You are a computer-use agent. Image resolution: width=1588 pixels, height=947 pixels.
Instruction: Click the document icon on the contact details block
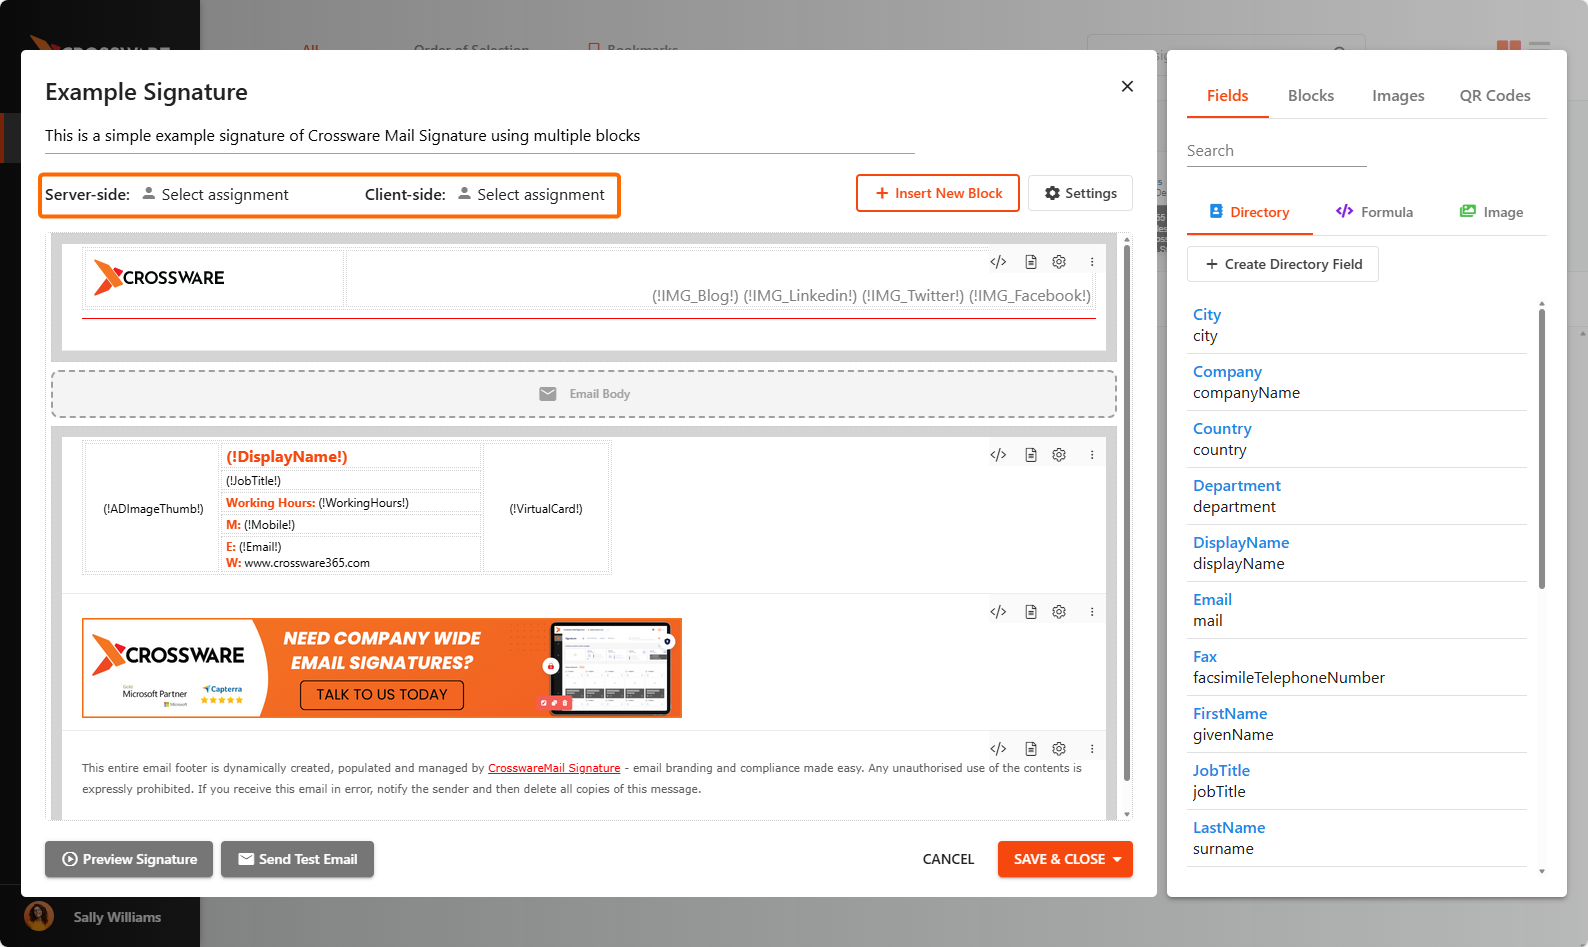pos(1031,455)
